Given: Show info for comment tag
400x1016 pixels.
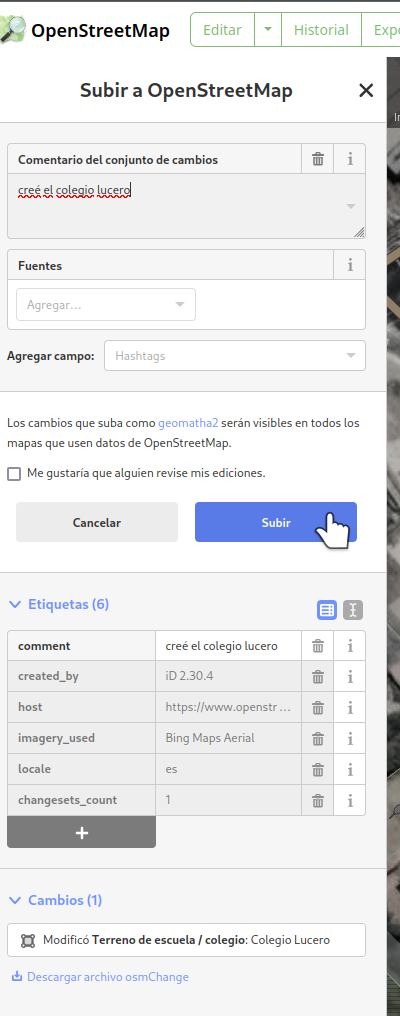Looking at the screenshot, I should pyautogui.click(x=350, y=646).
